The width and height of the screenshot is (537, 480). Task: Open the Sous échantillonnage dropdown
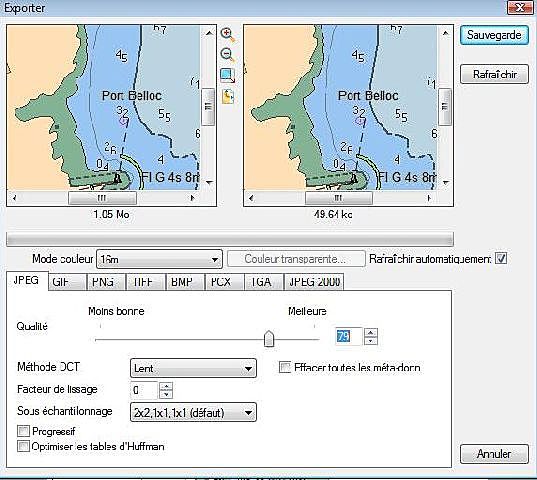(x=193, y=412)
